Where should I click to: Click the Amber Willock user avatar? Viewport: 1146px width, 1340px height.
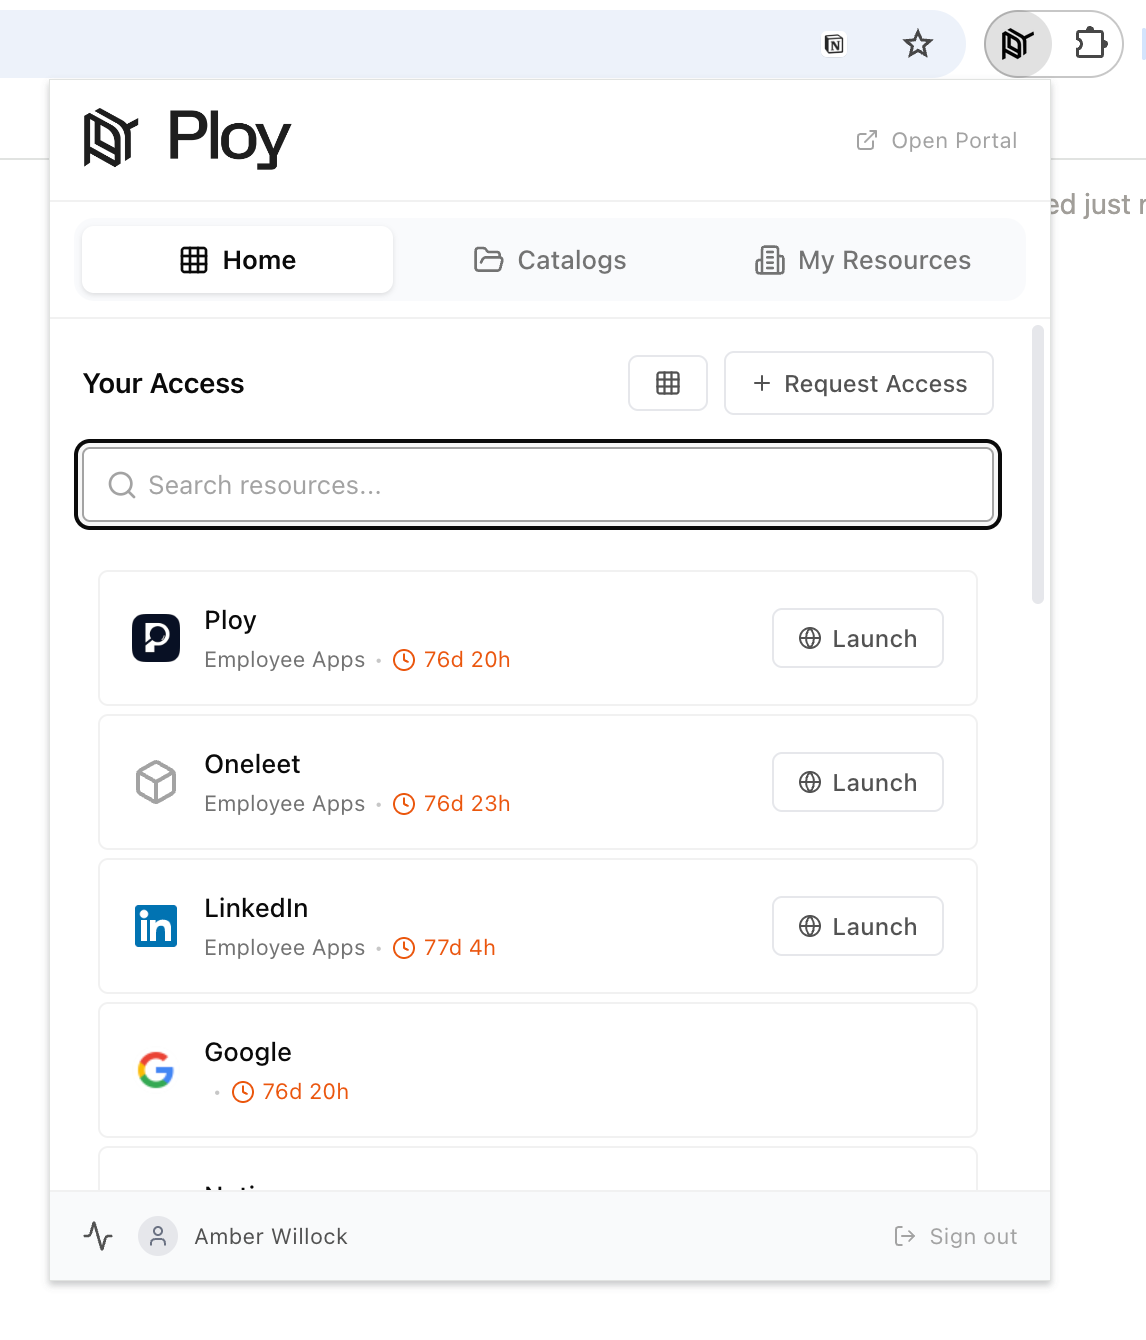(158, 1236)
